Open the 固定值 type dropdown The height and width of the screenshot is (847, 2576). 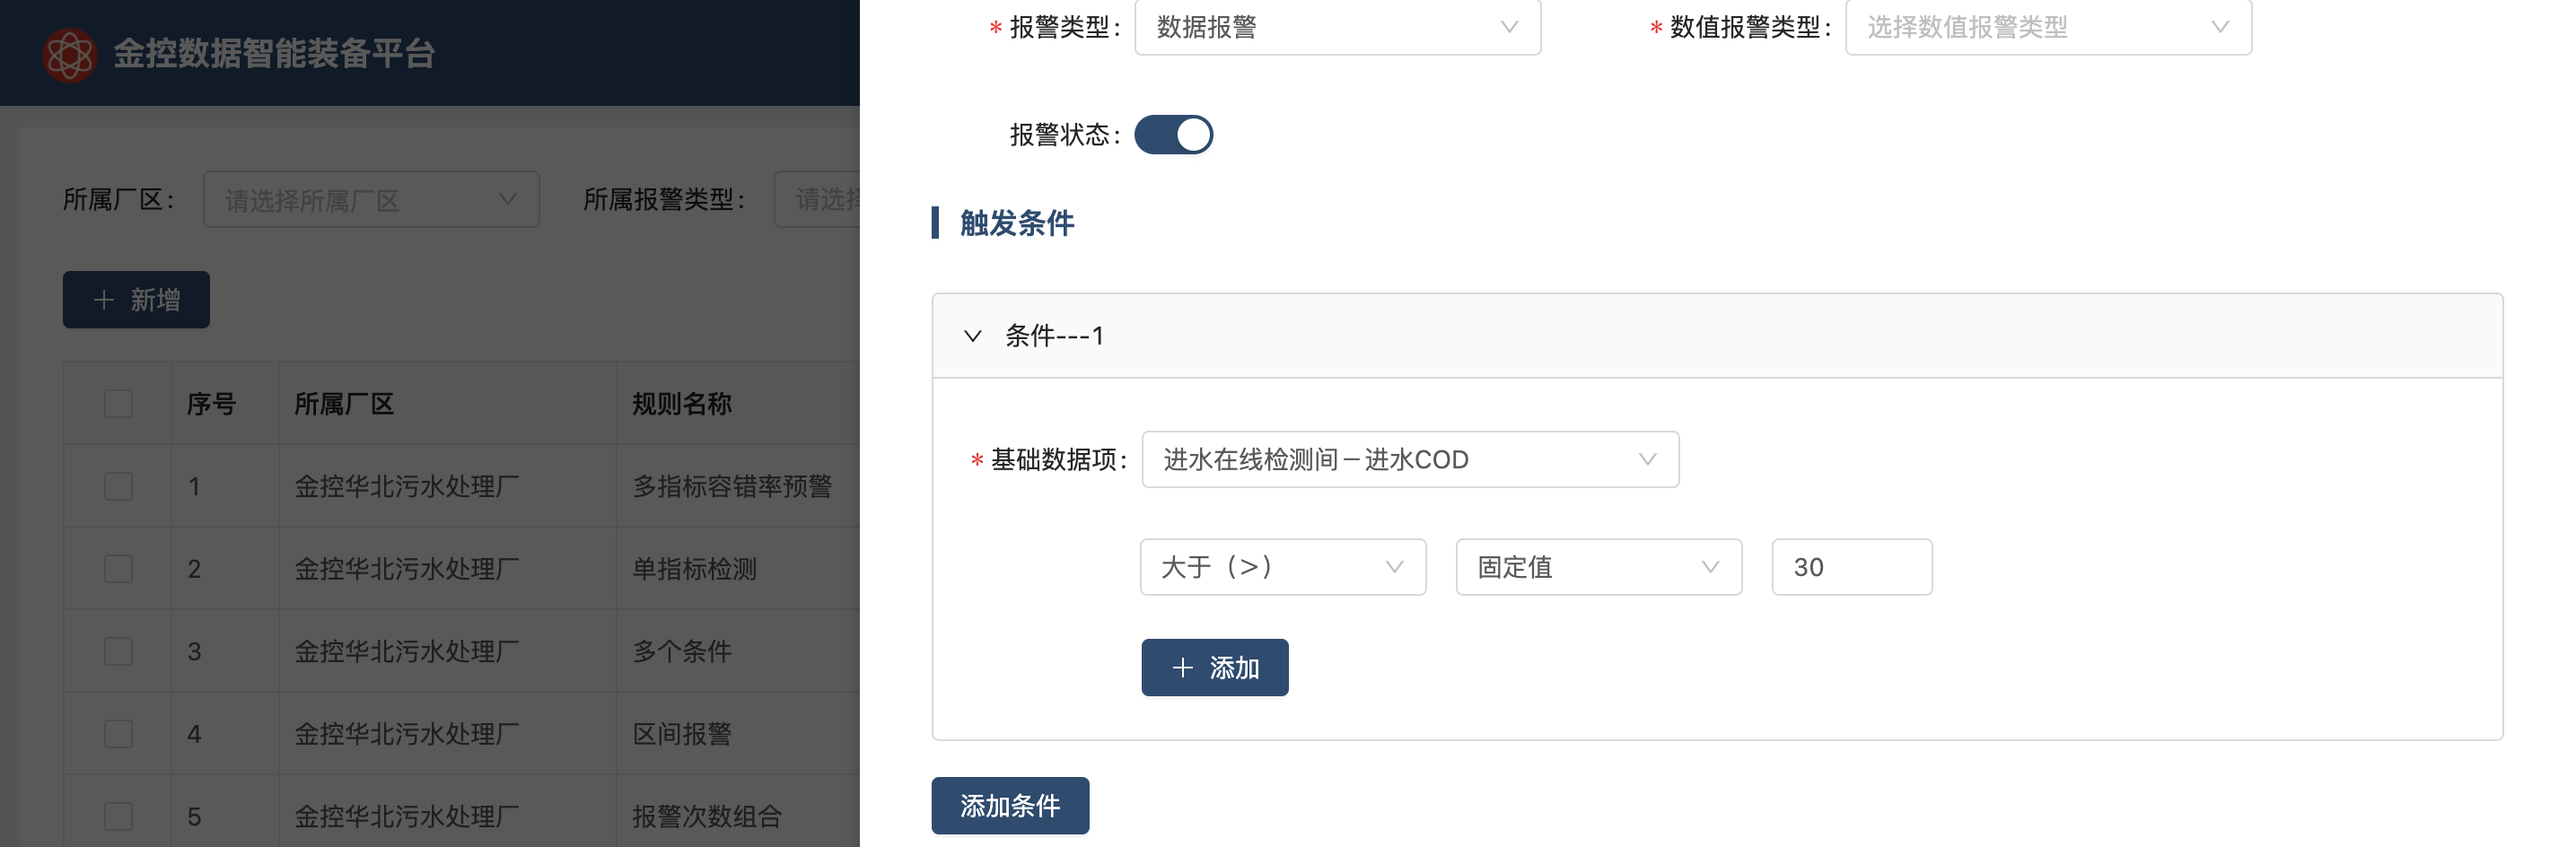(x=1598, y=568)
